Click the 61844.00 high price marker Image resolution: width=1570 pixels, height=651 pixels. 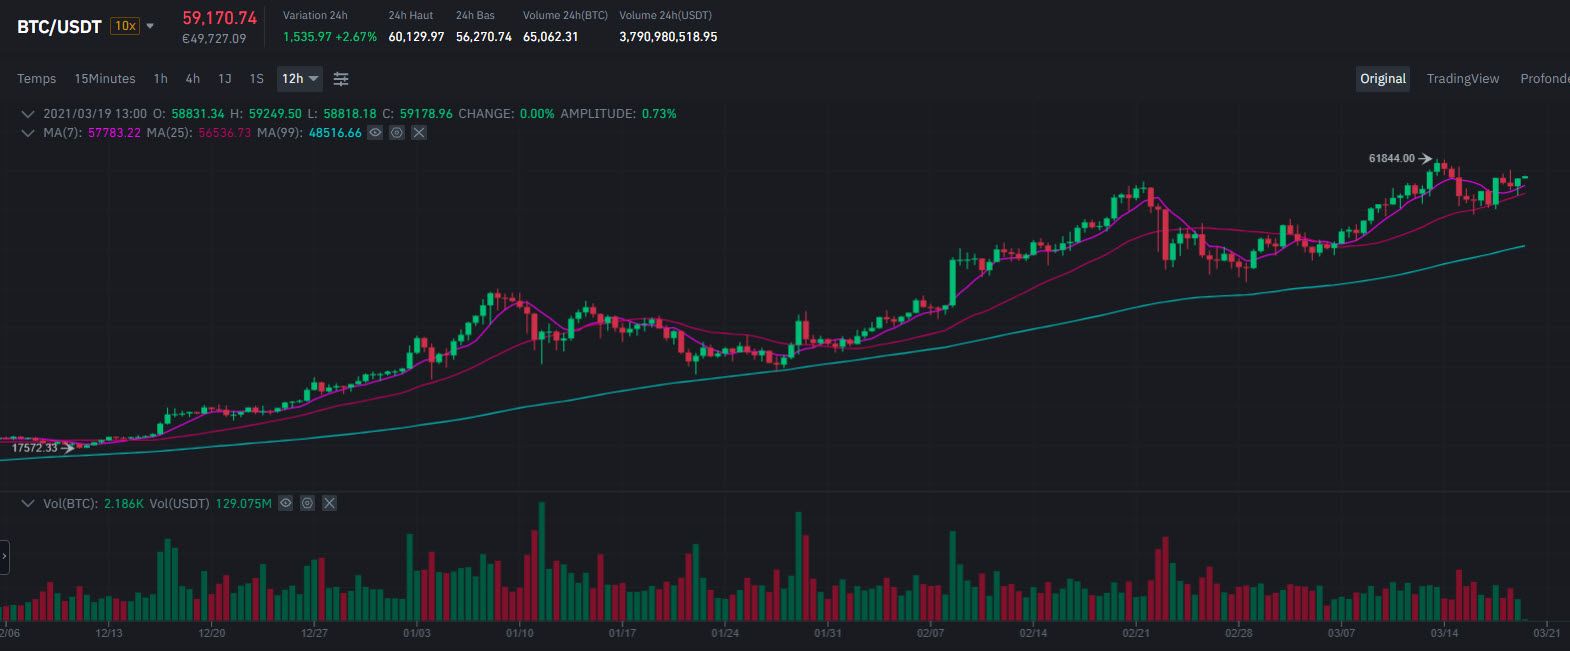coord(1392,158)
